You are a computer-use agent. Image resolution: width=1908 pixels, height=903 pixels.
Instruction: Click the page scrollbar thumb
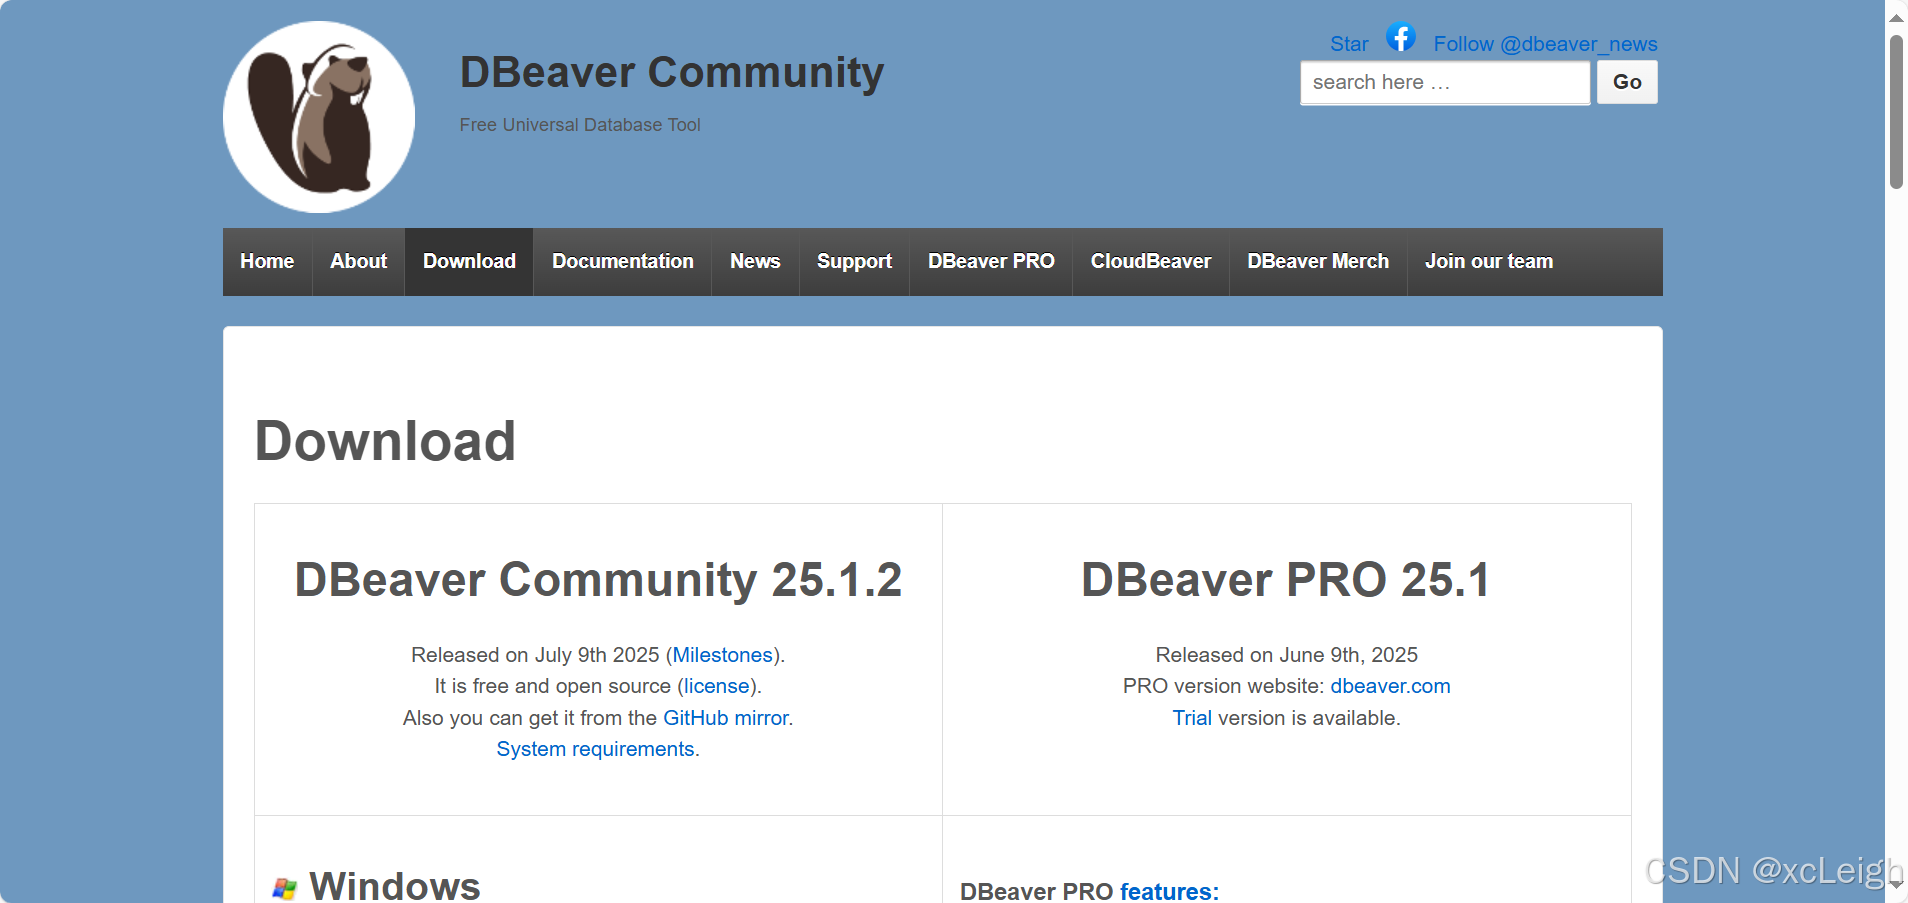1896,112
